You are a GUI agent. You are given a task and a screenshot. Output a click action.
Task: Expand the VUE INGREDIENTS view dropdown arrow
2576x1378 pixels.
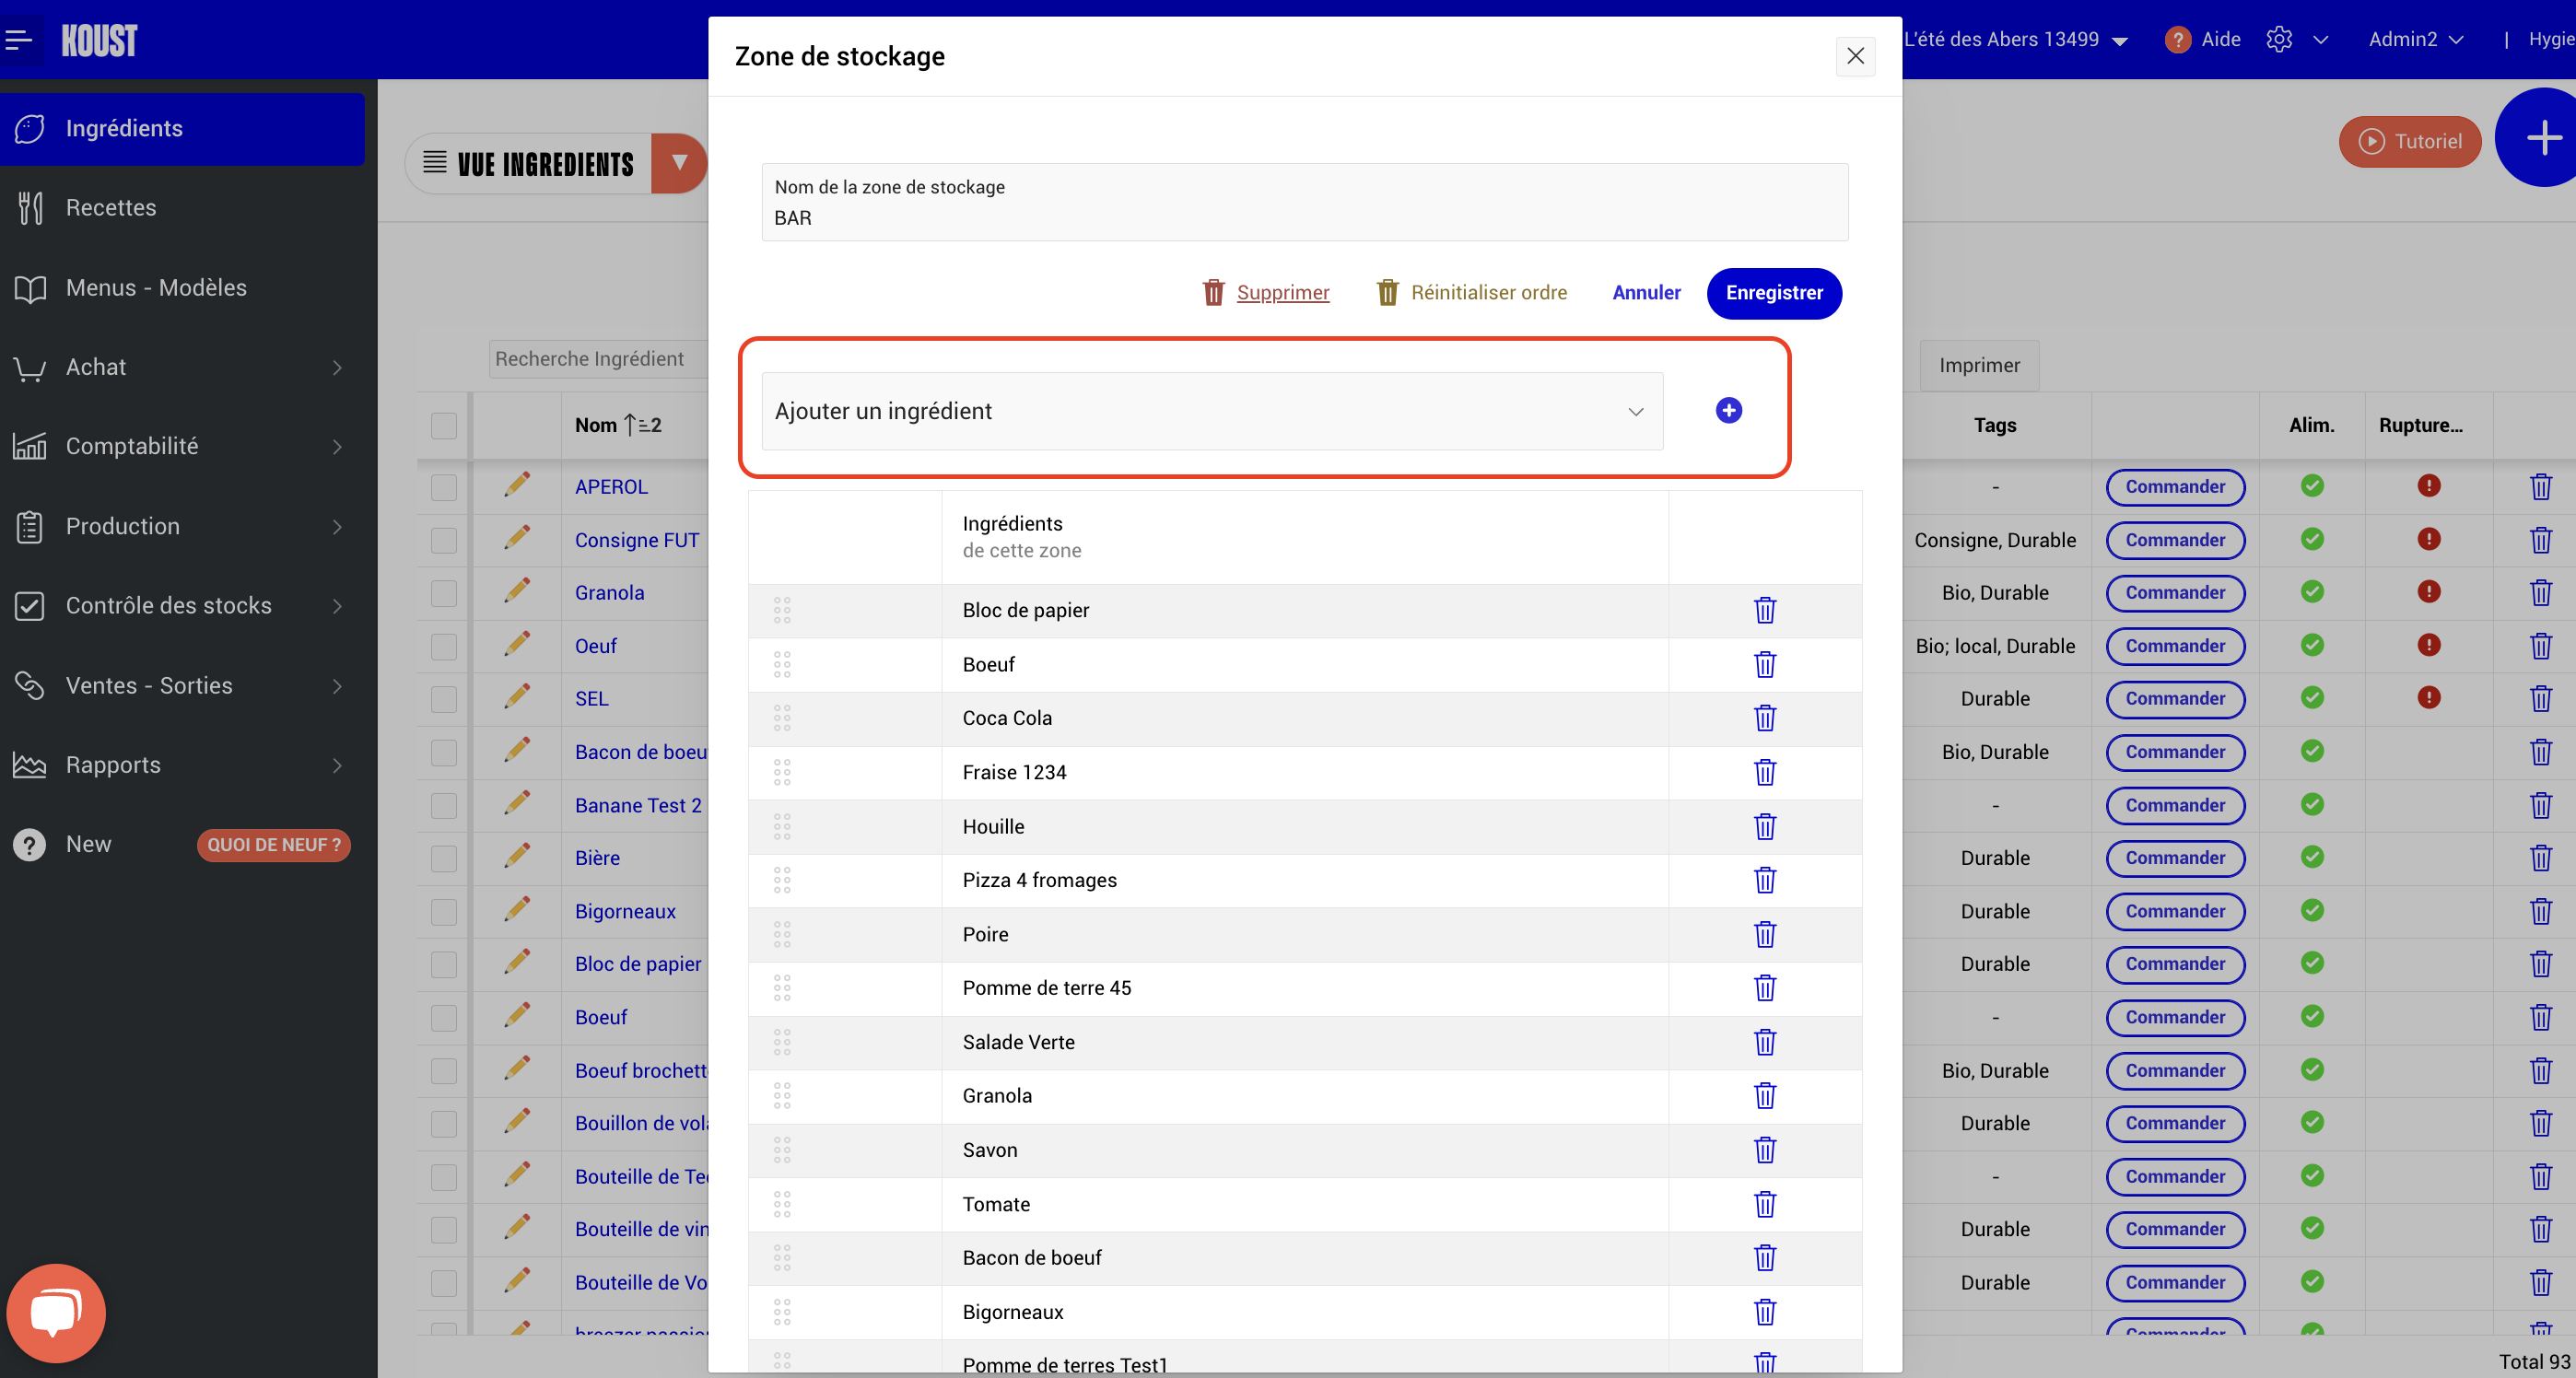click(679, 163)
